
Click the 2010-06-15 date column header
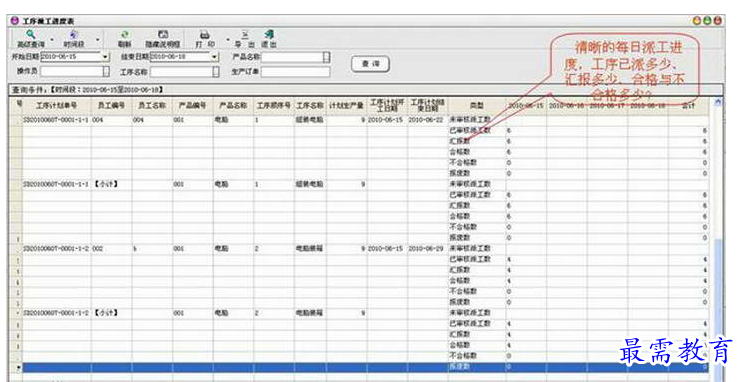click(526, 105)
